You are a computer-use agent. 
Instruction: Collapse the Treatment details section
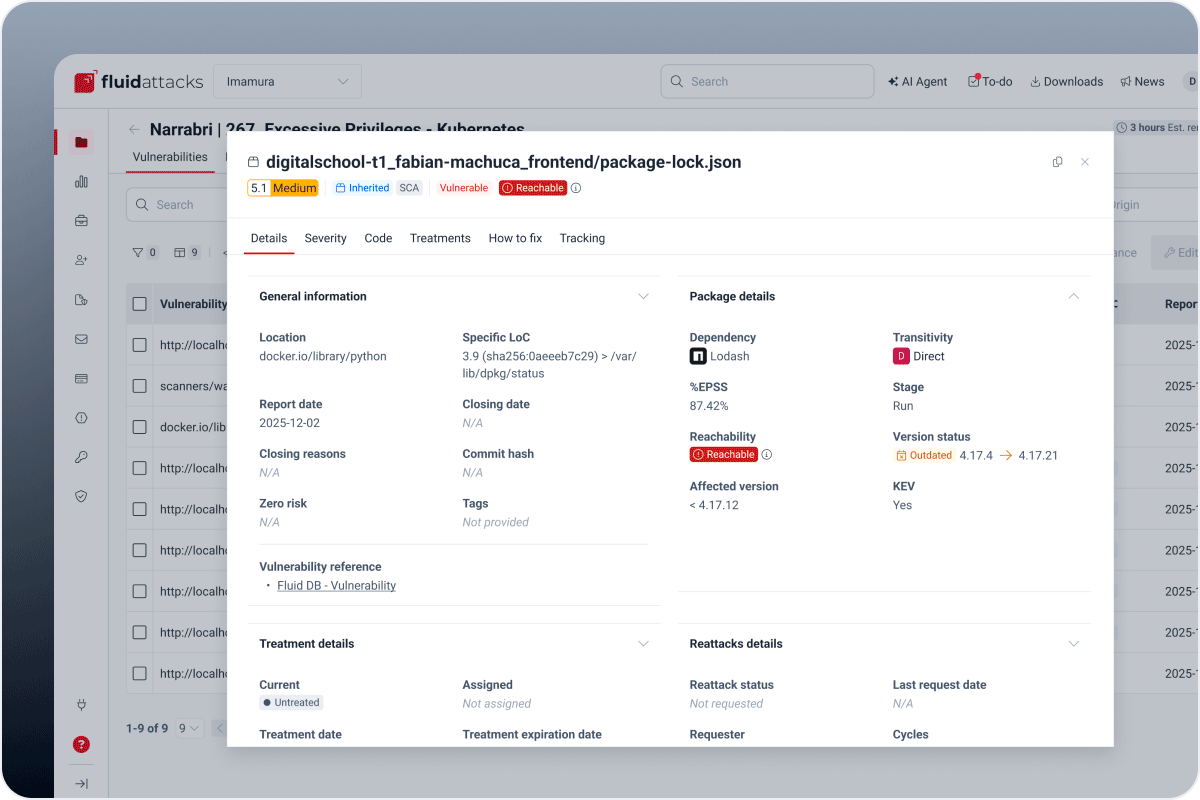[x=643, y=644]
